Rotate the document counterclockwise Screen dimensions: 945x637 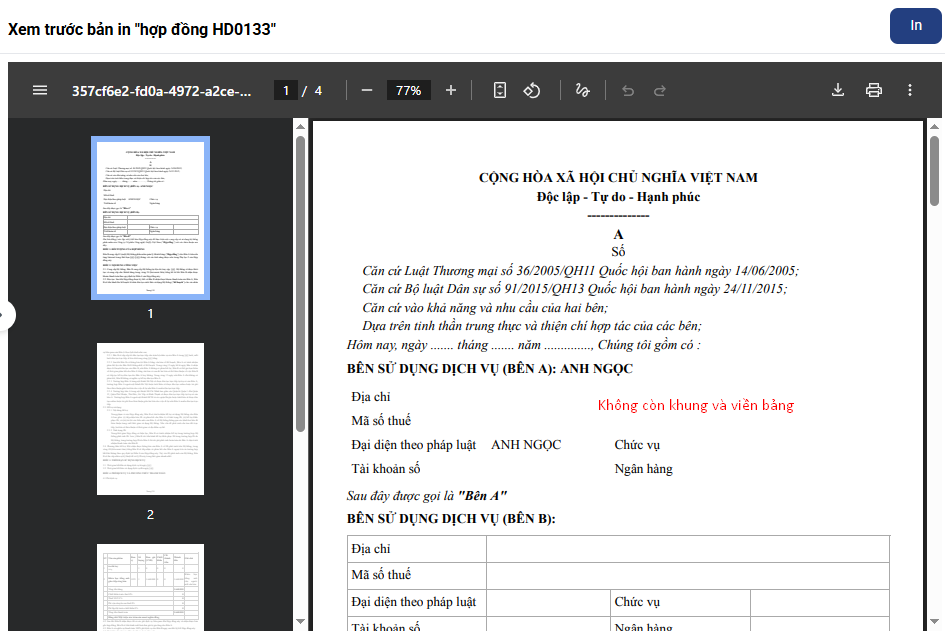532,90
